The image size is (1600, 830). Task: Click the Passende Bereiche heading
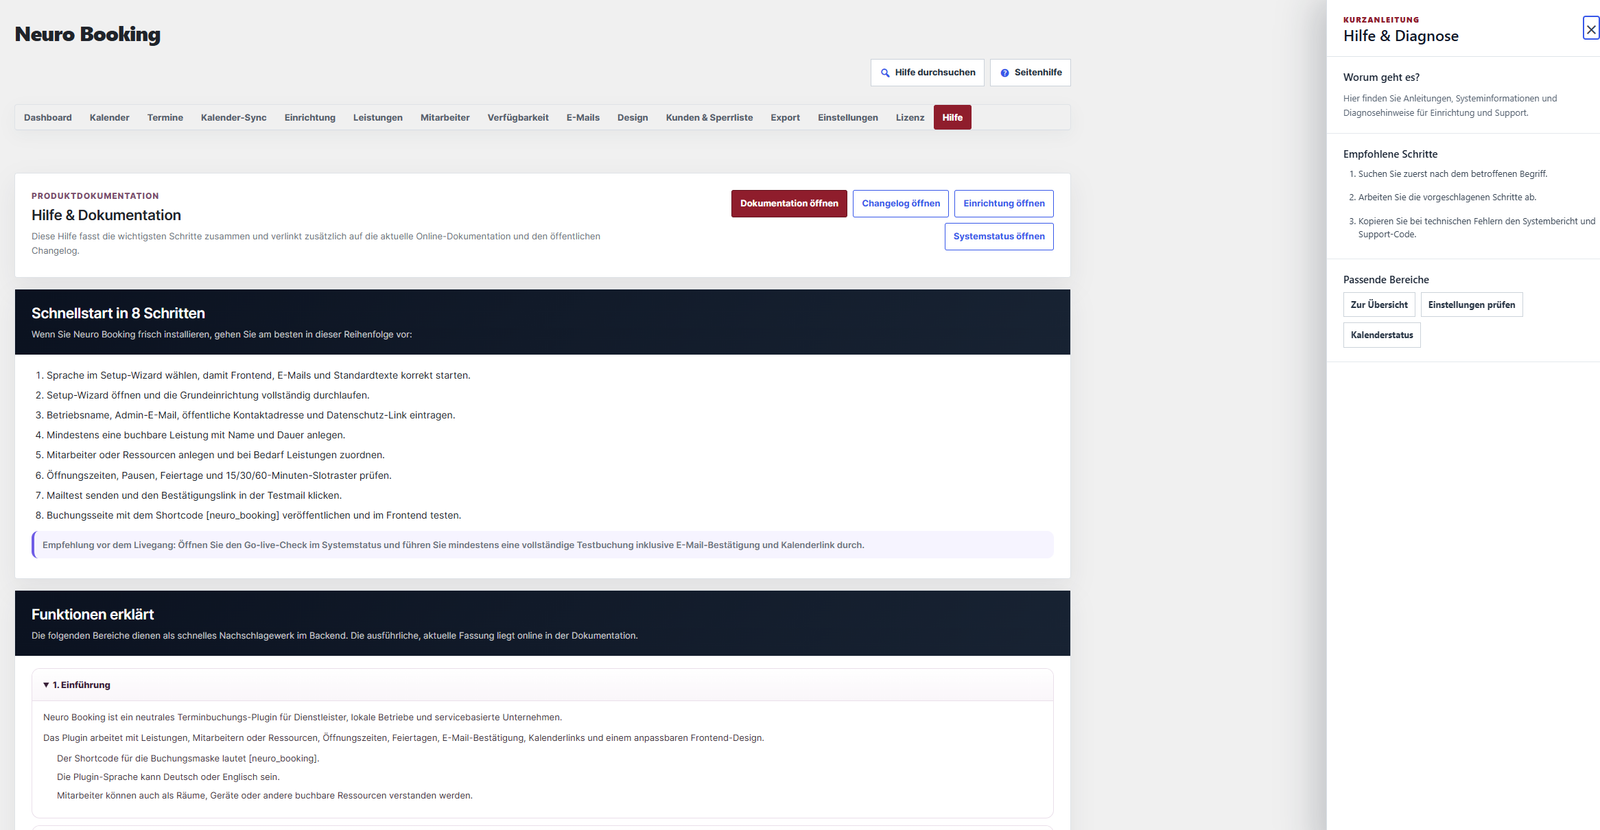click(1386, 280)
